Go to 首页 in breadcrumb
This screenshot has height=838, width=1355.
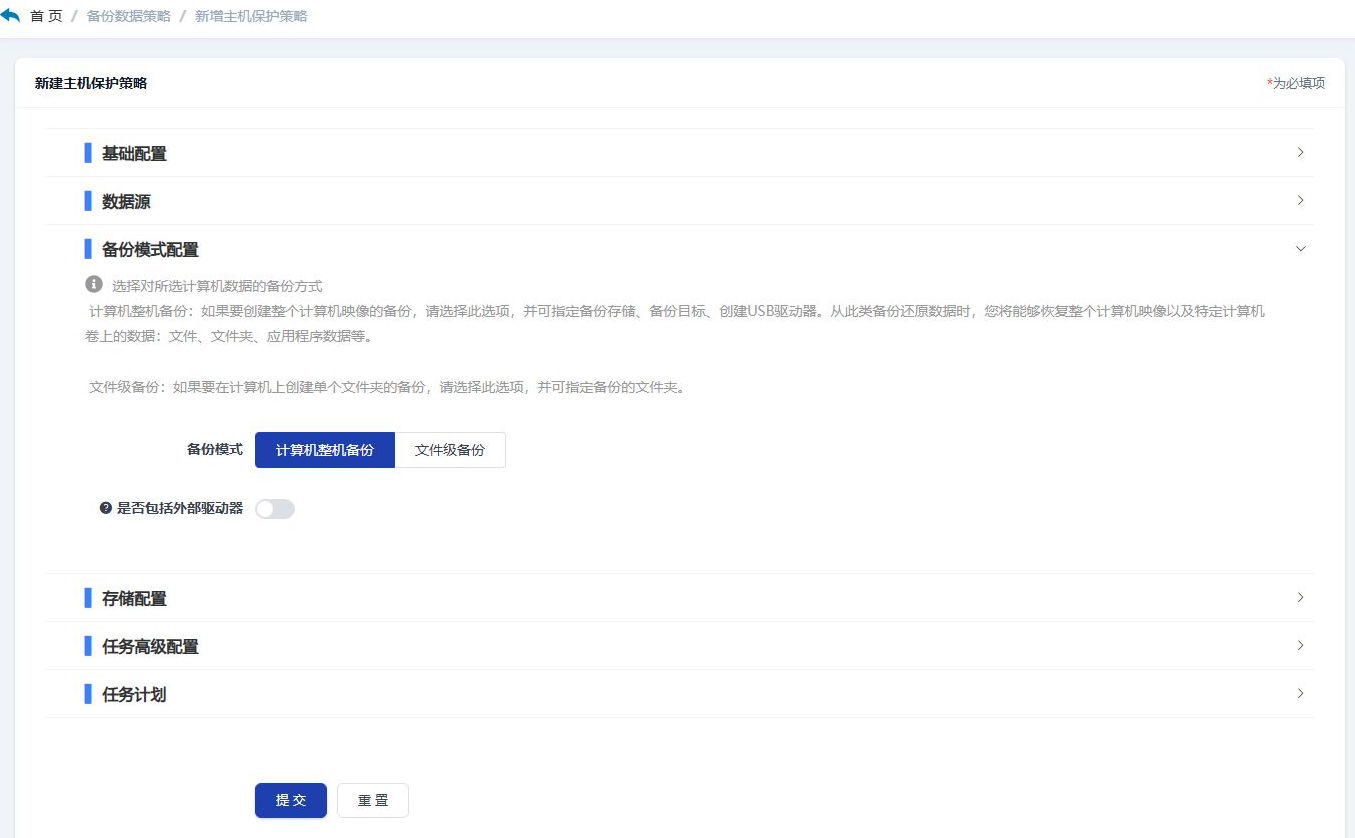point(46,17)
